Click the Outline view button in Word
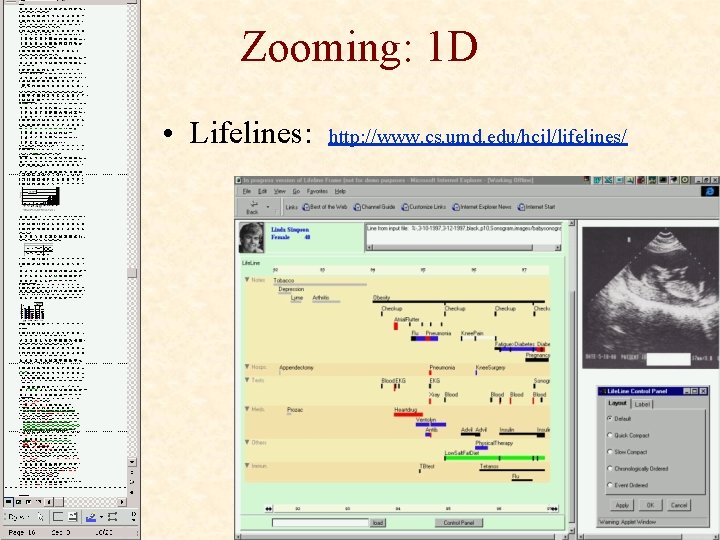Viewport: 720px width, 540px height. click(x=39, y=501)
